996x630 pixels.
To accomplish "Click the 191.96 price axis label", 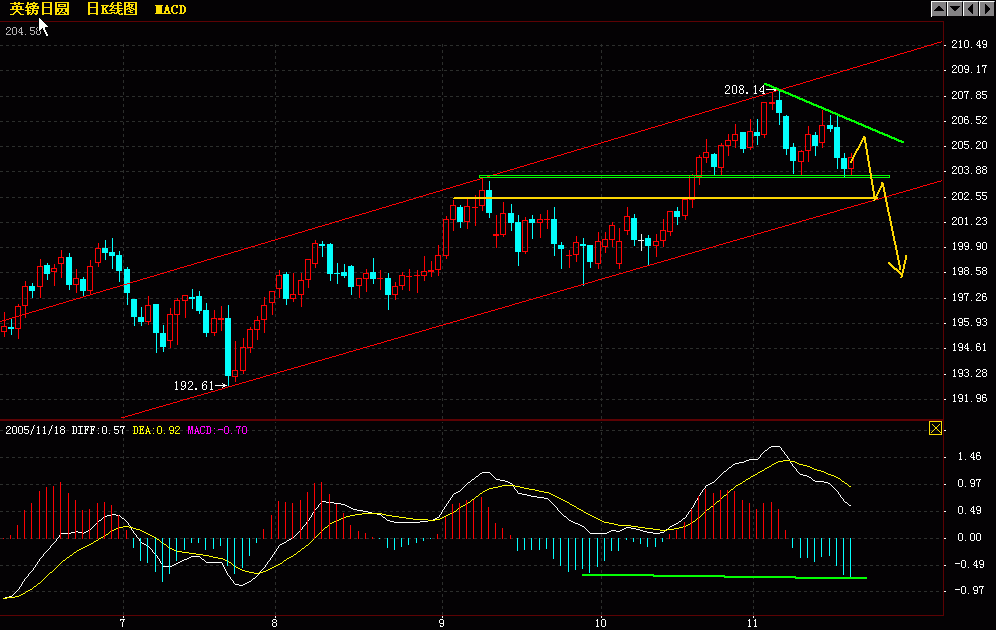I will 969,398.
